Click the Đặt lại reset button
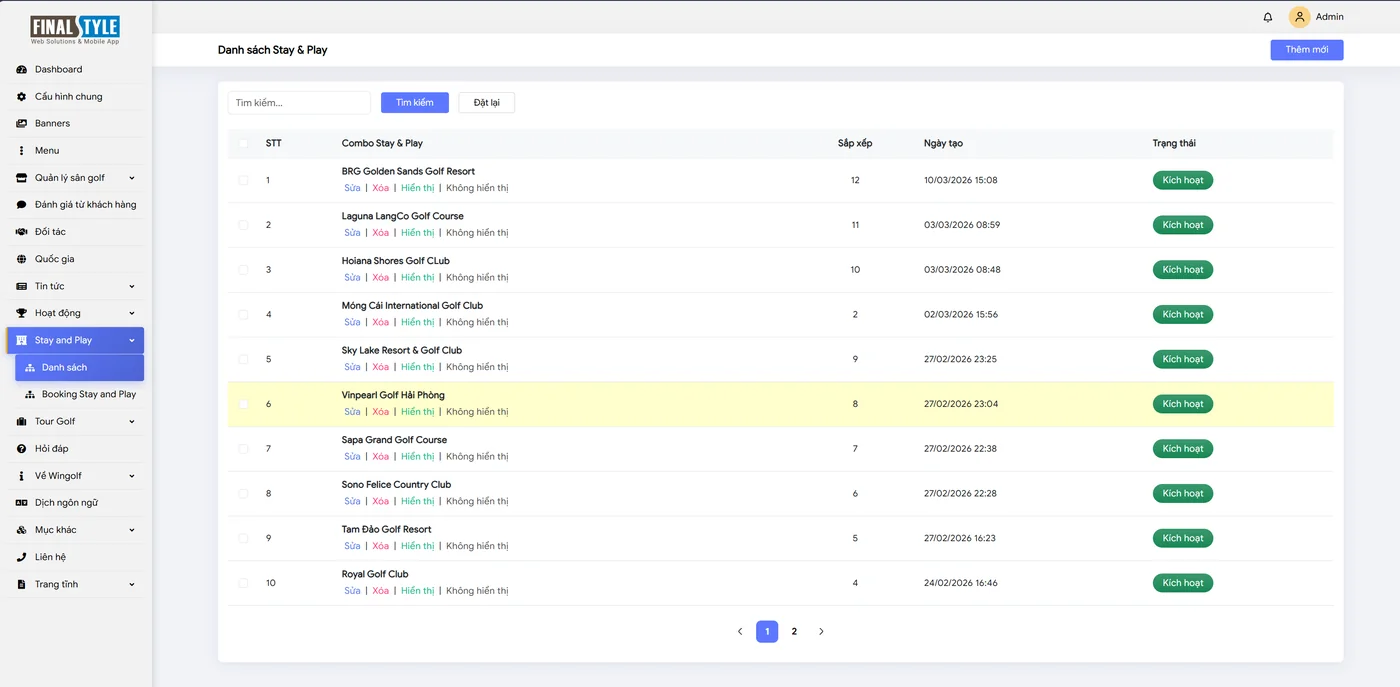 [487, 103]
